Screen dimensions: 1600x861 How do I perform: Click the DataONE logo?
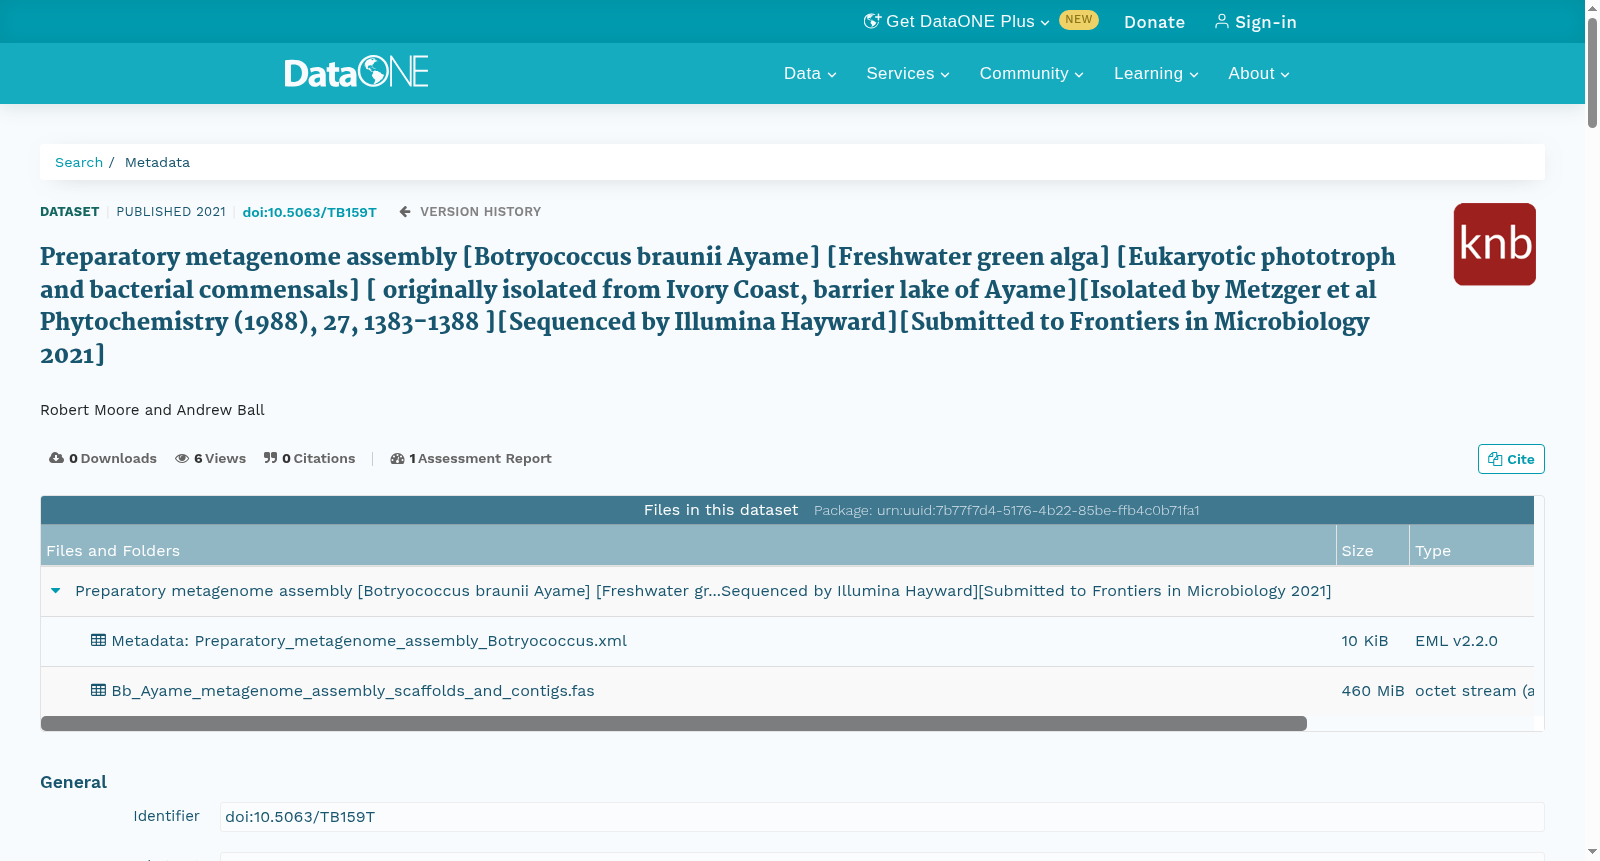tap(356, 72)
